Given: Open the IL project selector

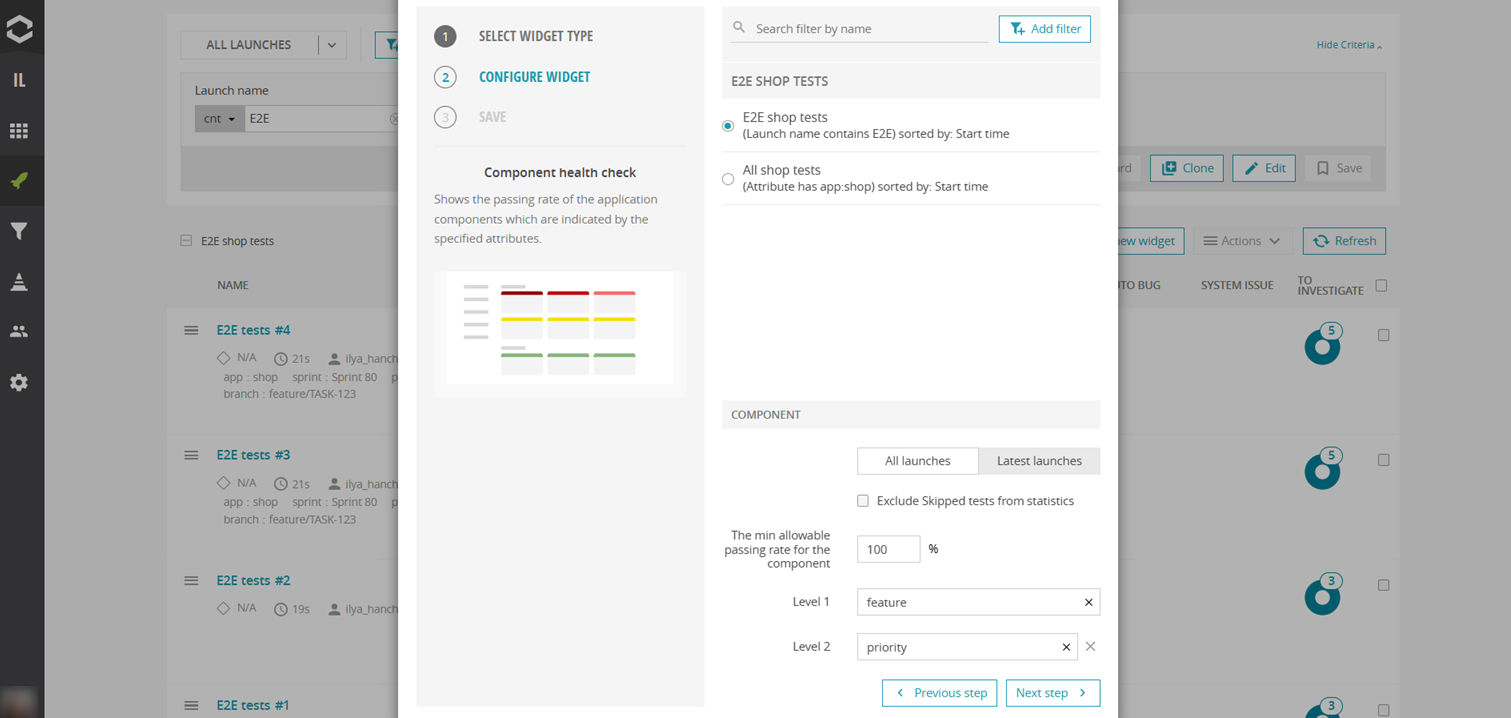Looking at the screenshot, I should pos(19,81).
